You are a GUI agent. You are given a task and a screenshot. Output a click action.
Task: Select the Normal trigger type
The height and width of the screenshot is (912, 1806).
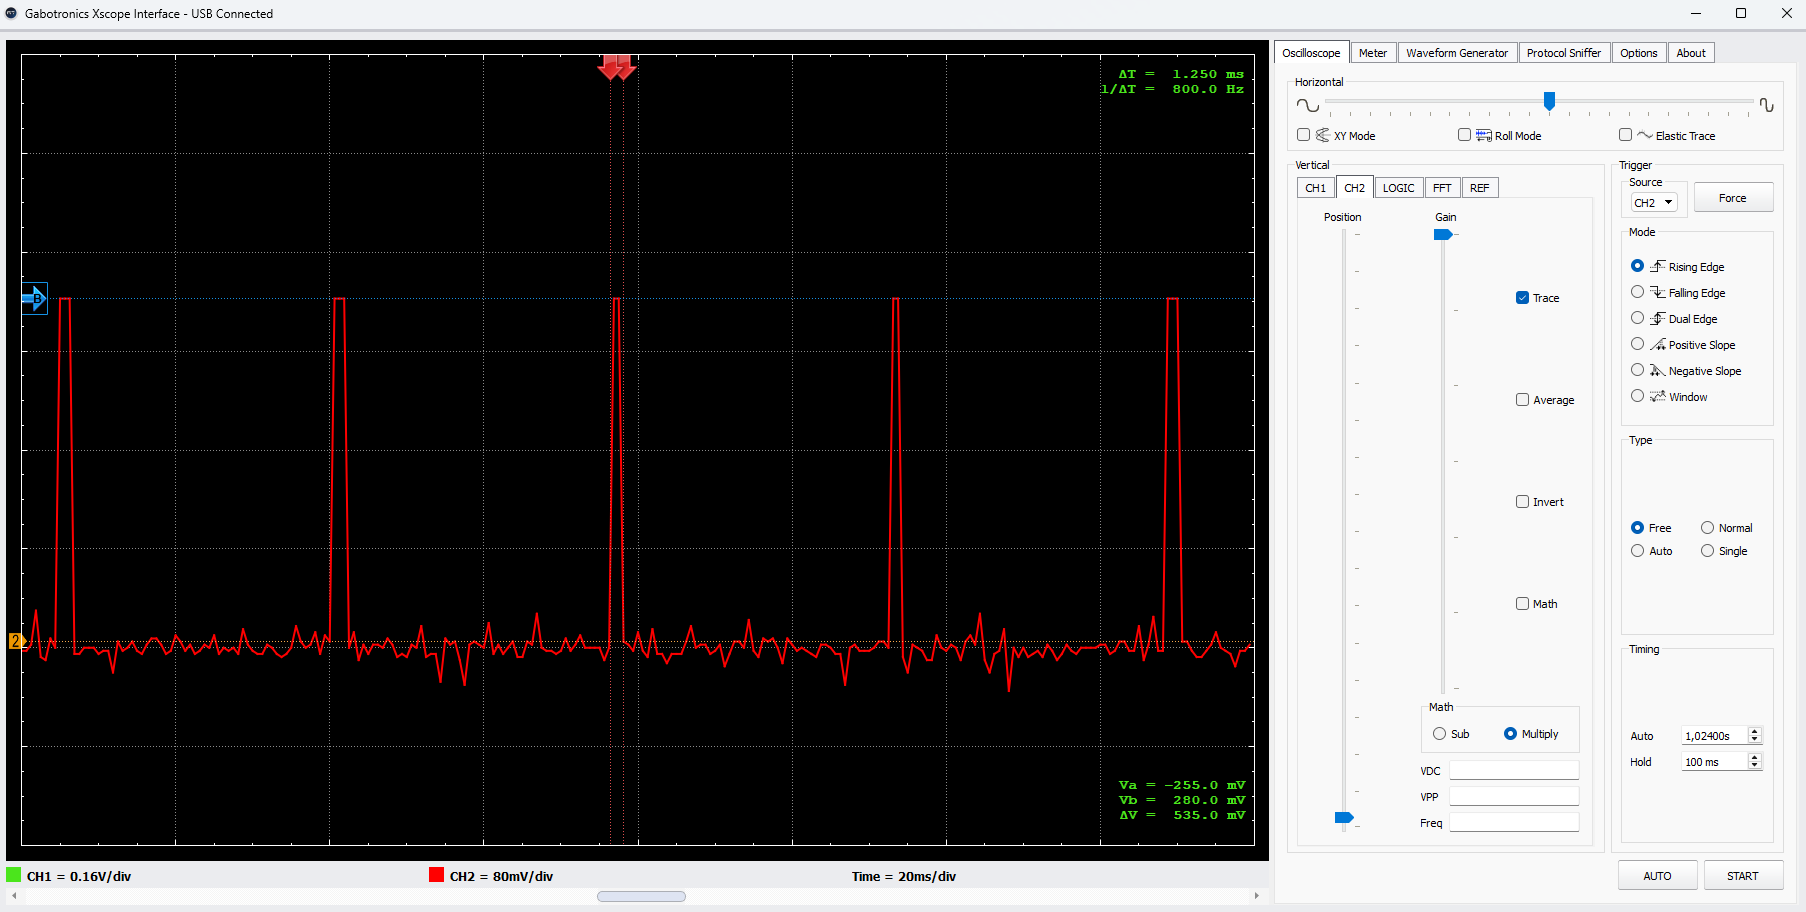click(x=1707, y=528)
